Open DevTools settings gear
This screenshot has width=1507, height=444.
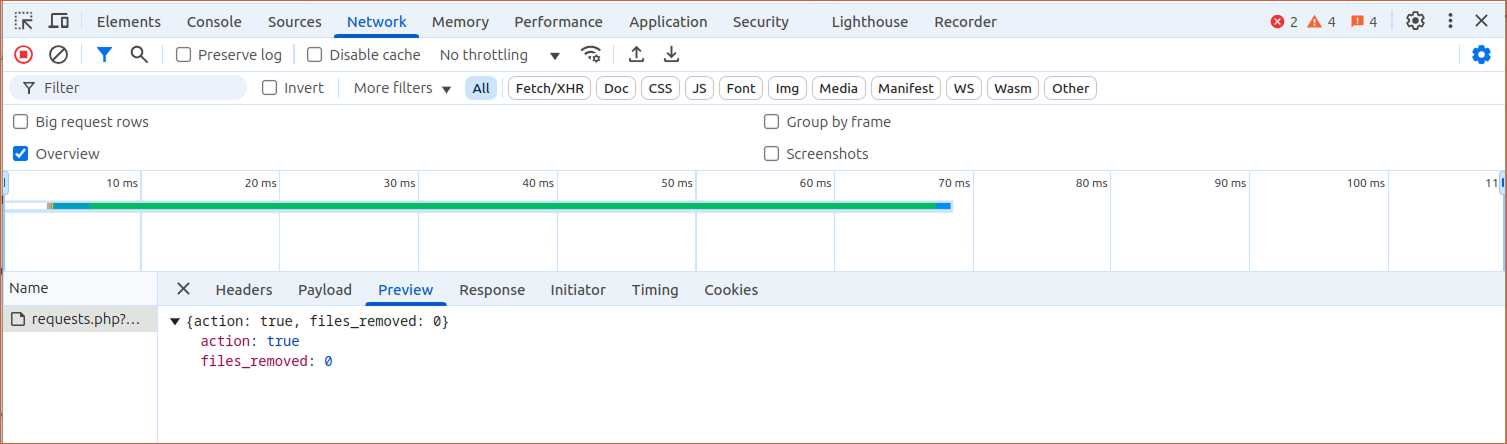click(1415, 21)
